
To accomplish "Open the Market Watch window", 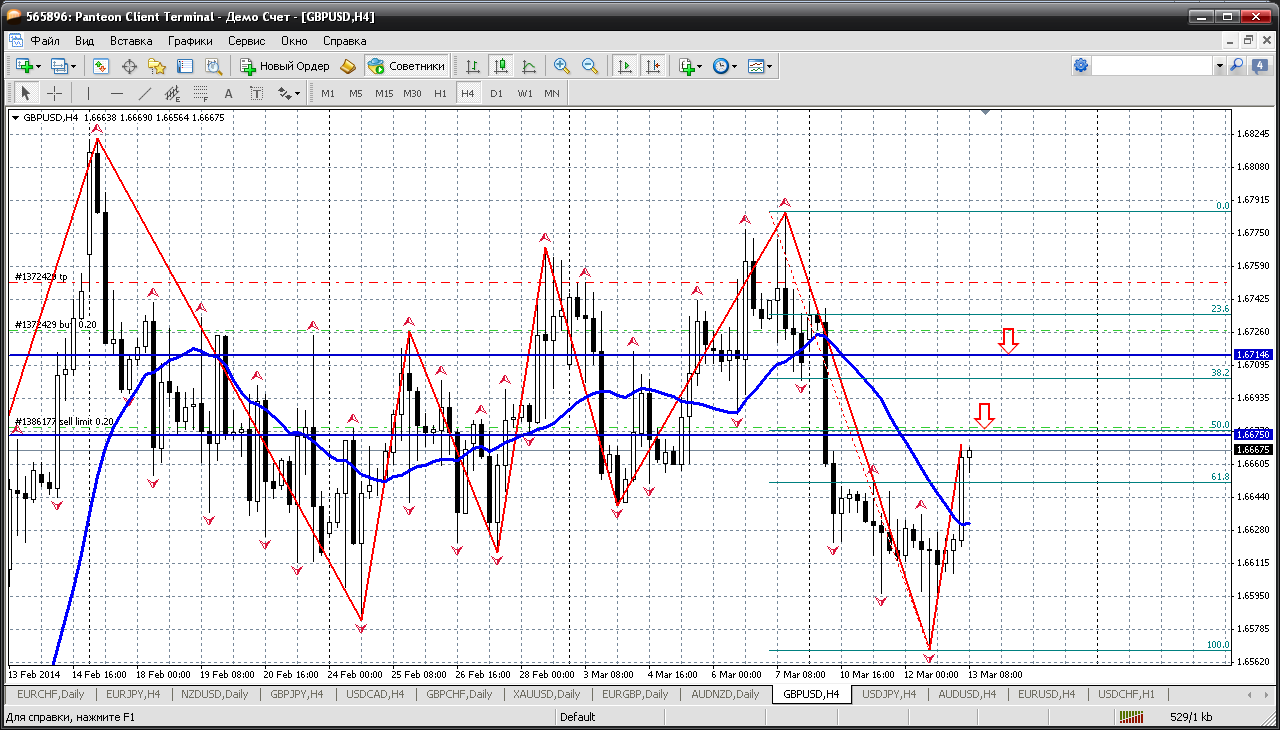I will click(101, 66).
